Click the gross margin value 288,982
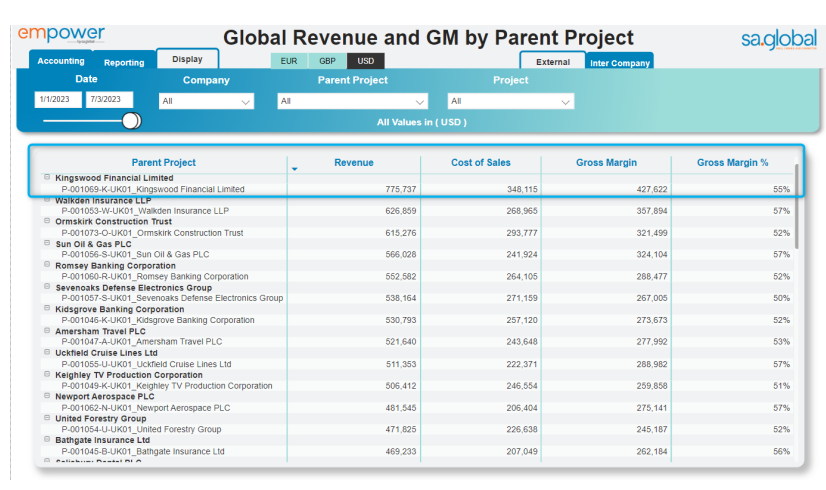Viewport: 826px width, 490px height. (652, 364)
